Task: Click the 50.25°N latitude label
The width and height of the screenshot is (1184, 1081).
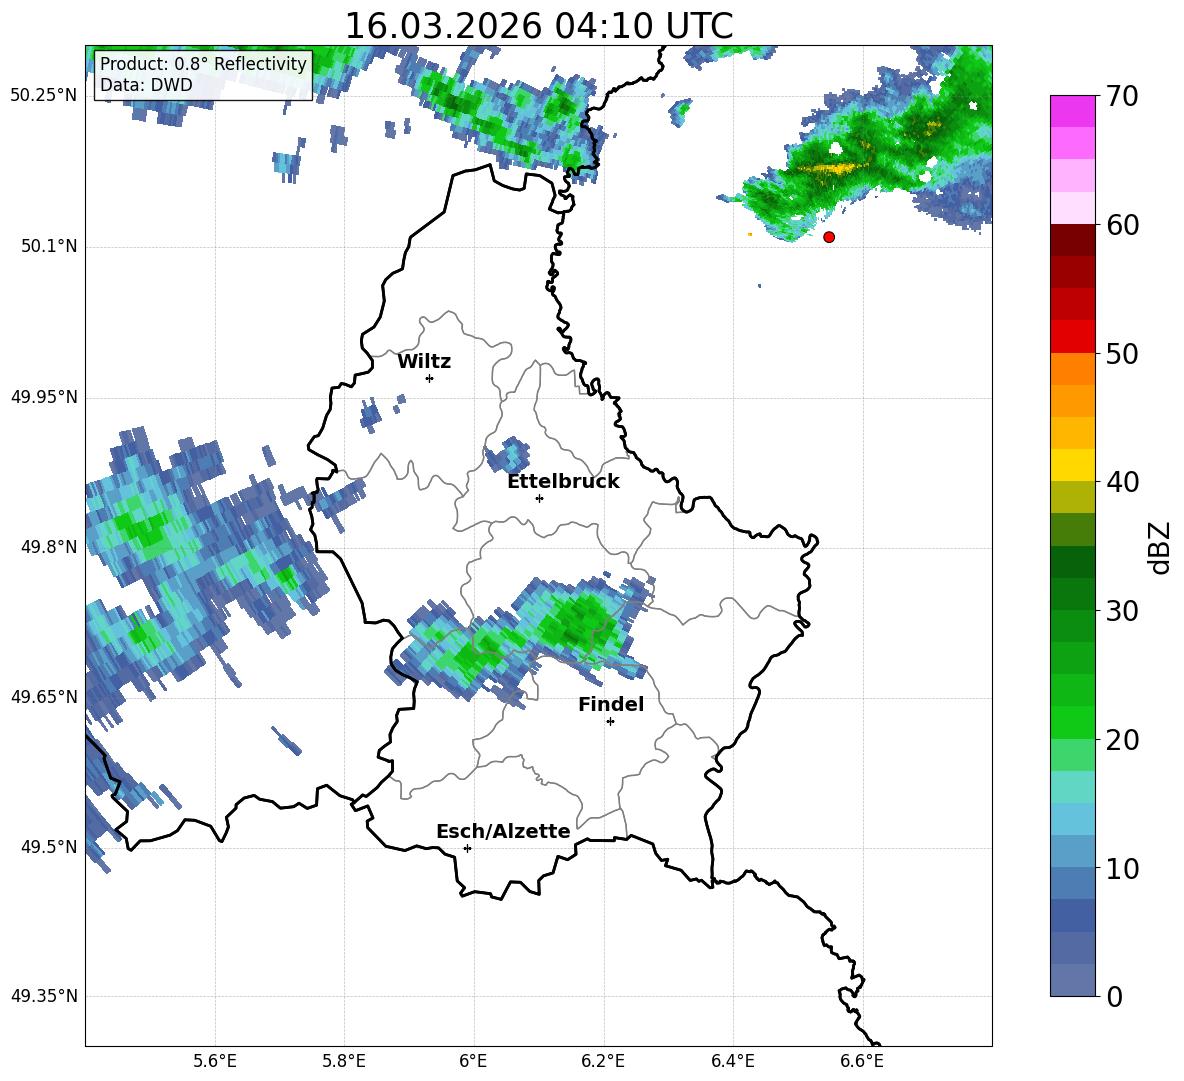Action: [43, 96]
